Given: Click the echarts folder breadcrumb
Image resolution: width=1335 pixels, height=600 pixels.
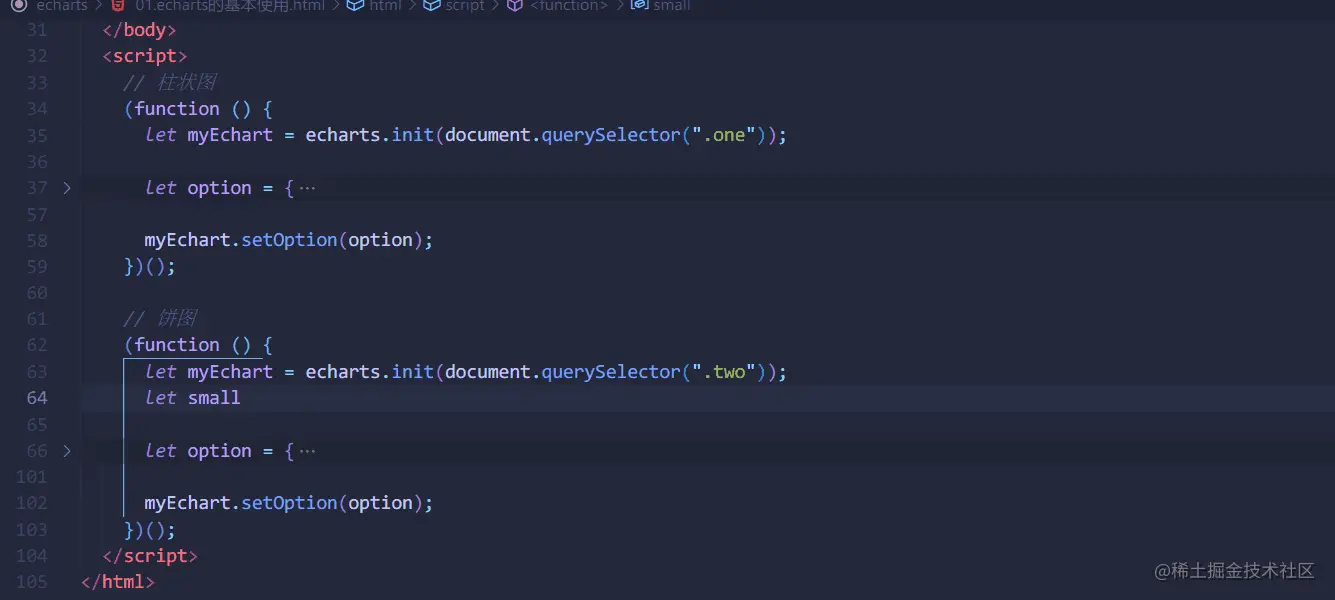Looking at the screenshot, I should (x=62, y=5).
